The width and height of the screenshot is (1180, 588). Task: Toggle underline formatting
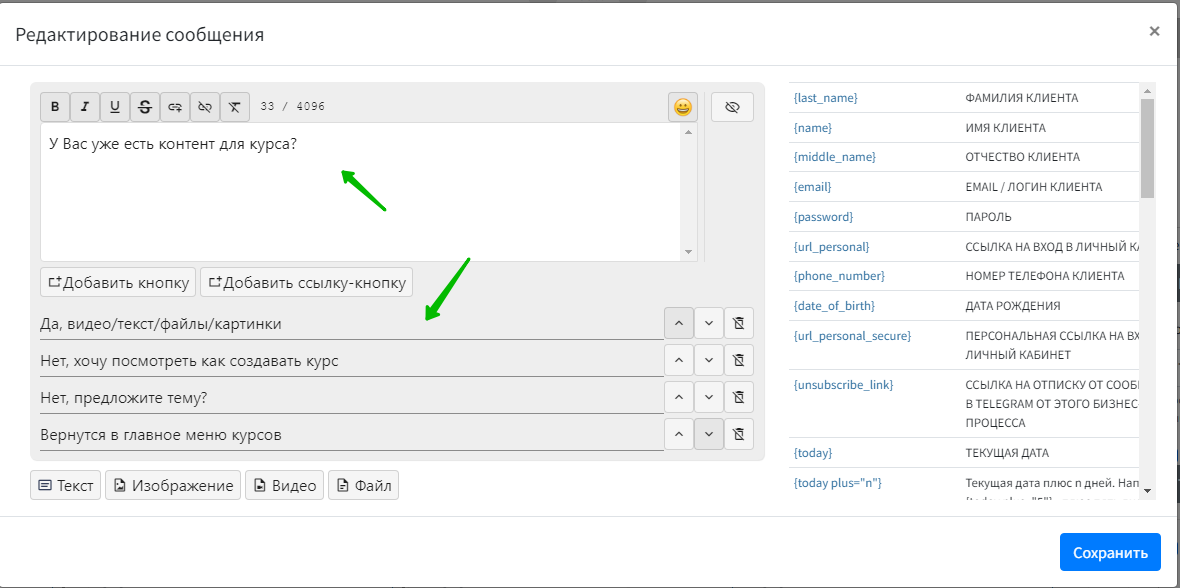coord(115,107)
